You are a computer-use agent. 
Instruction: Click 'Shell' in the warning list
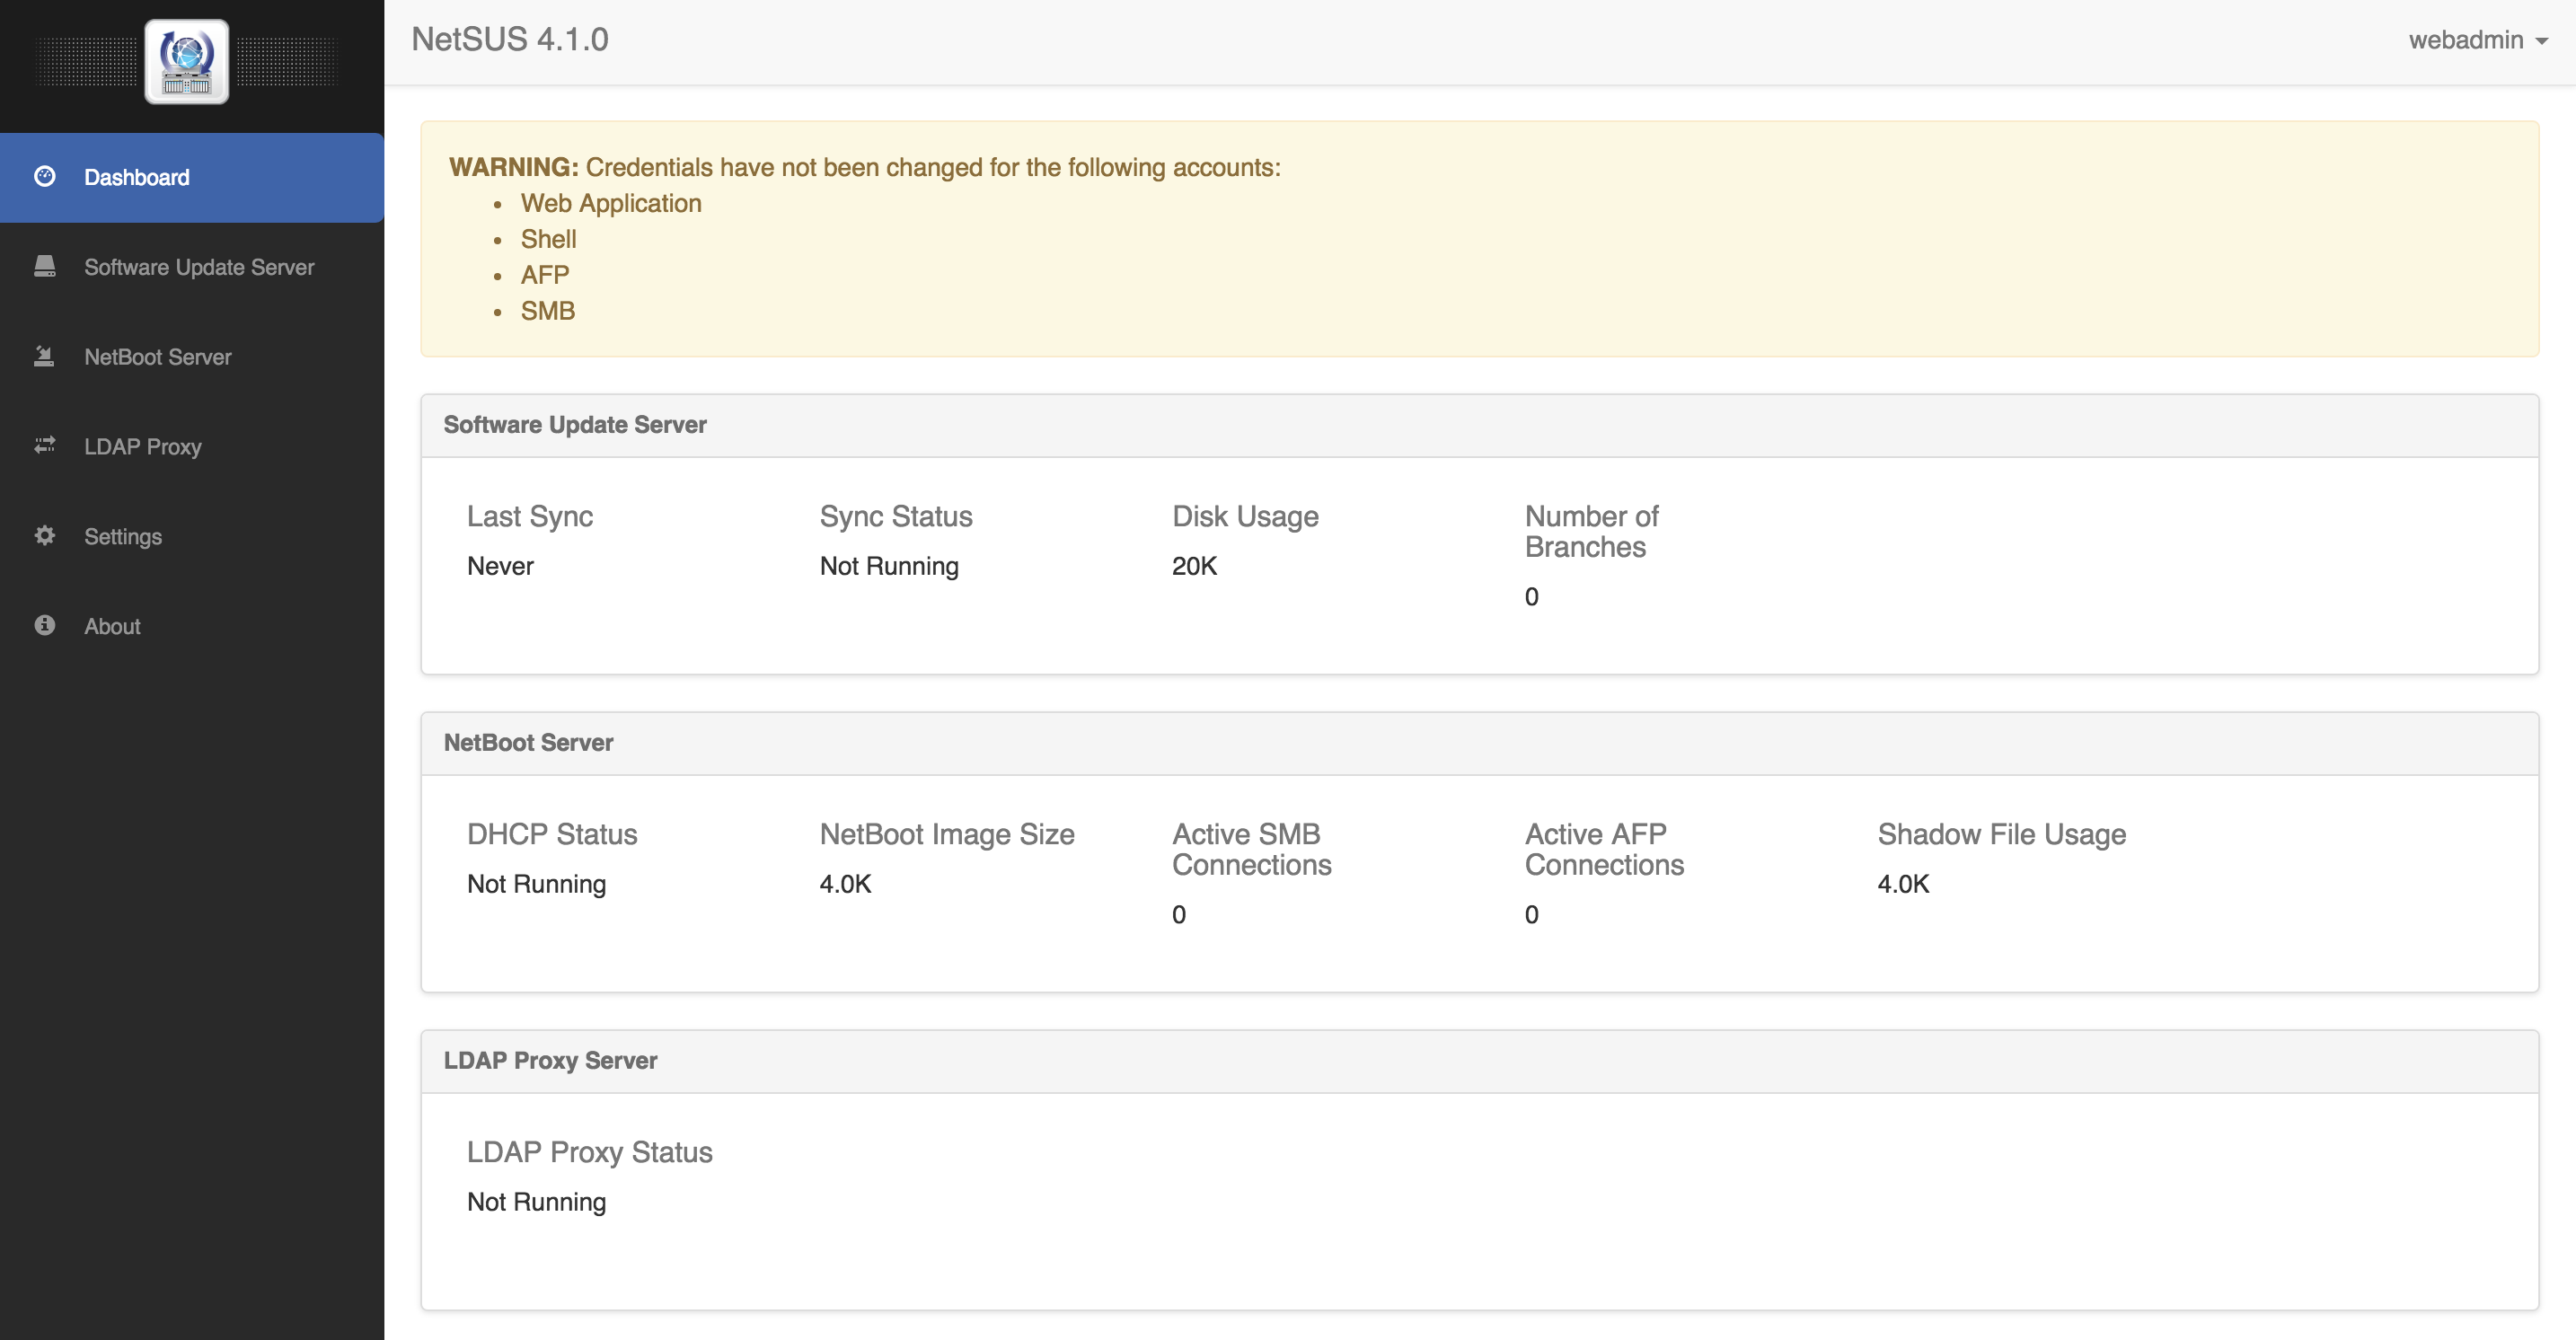pyautogui.click(x=548, y=239)
